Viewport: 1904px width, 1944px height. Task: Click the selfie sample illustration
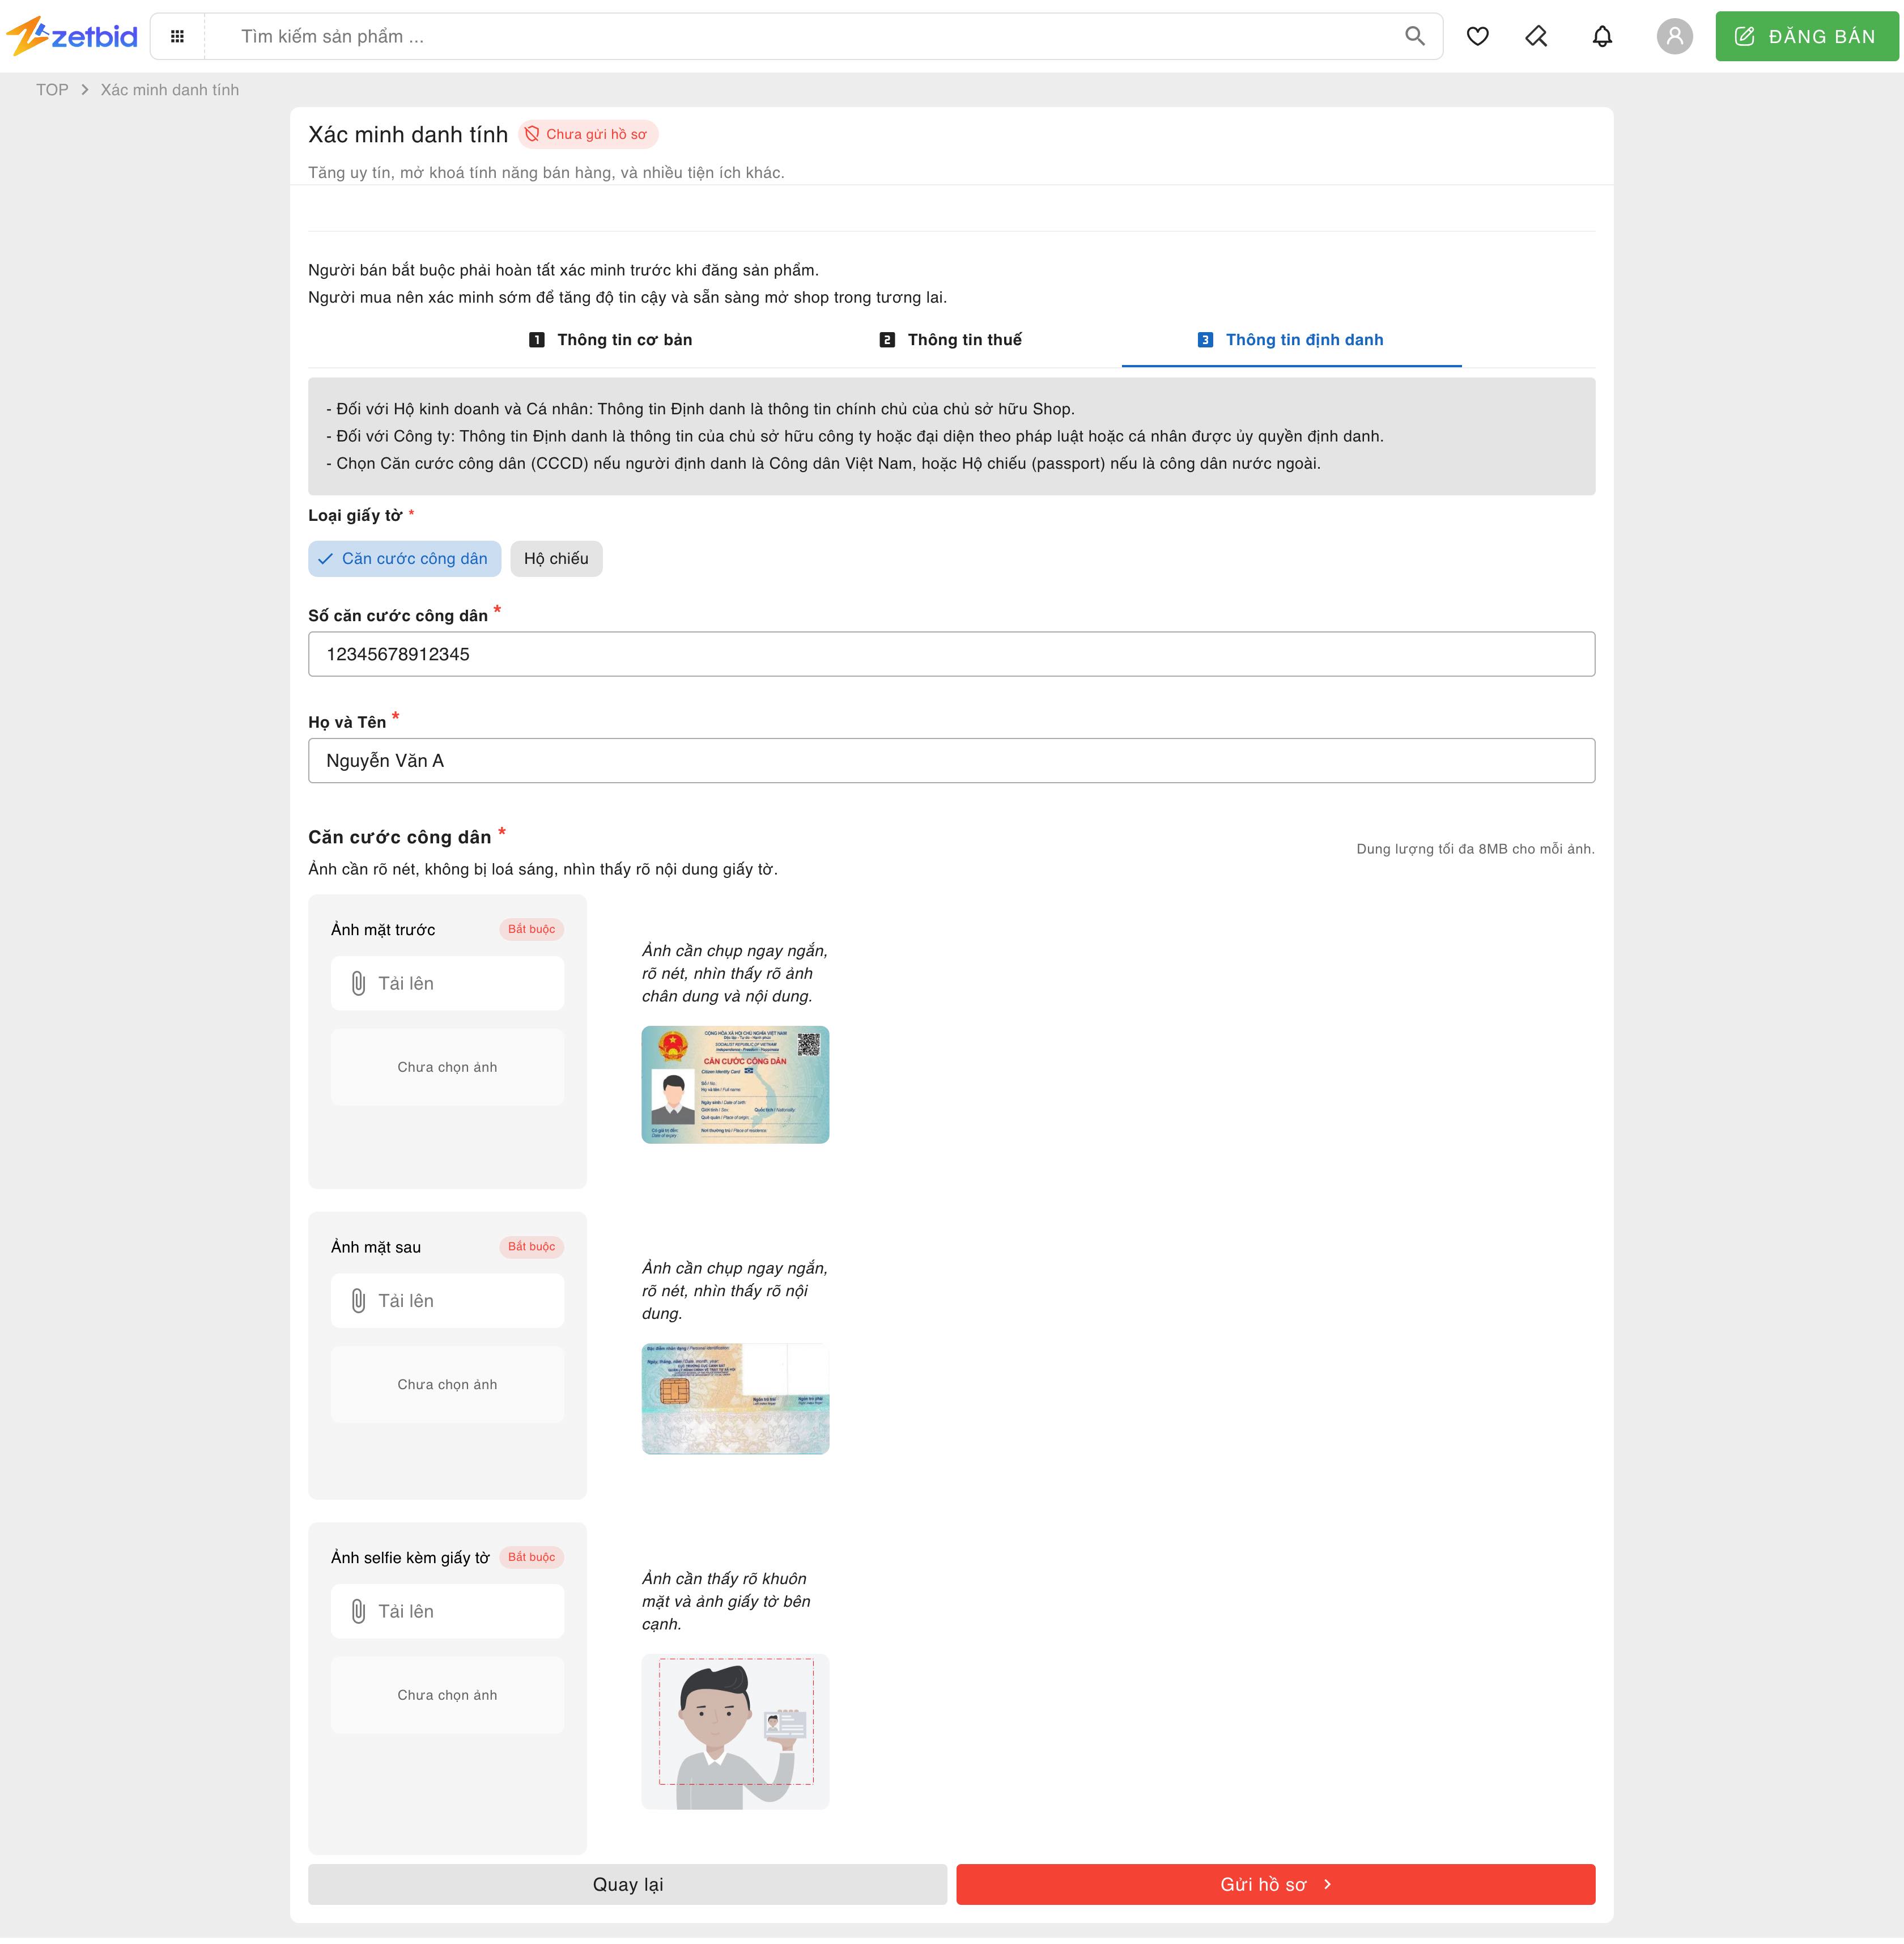pyautogui.click(x=735, y=1732)
